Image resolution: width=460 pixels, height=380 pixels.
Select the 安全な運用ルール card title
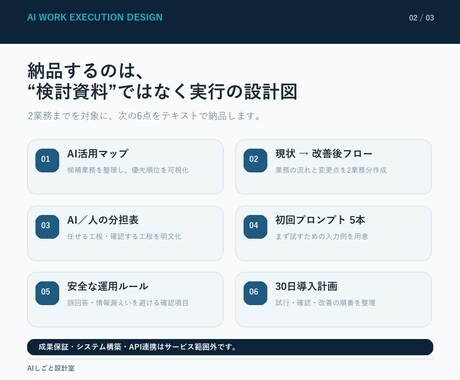(x=108, y=286)
